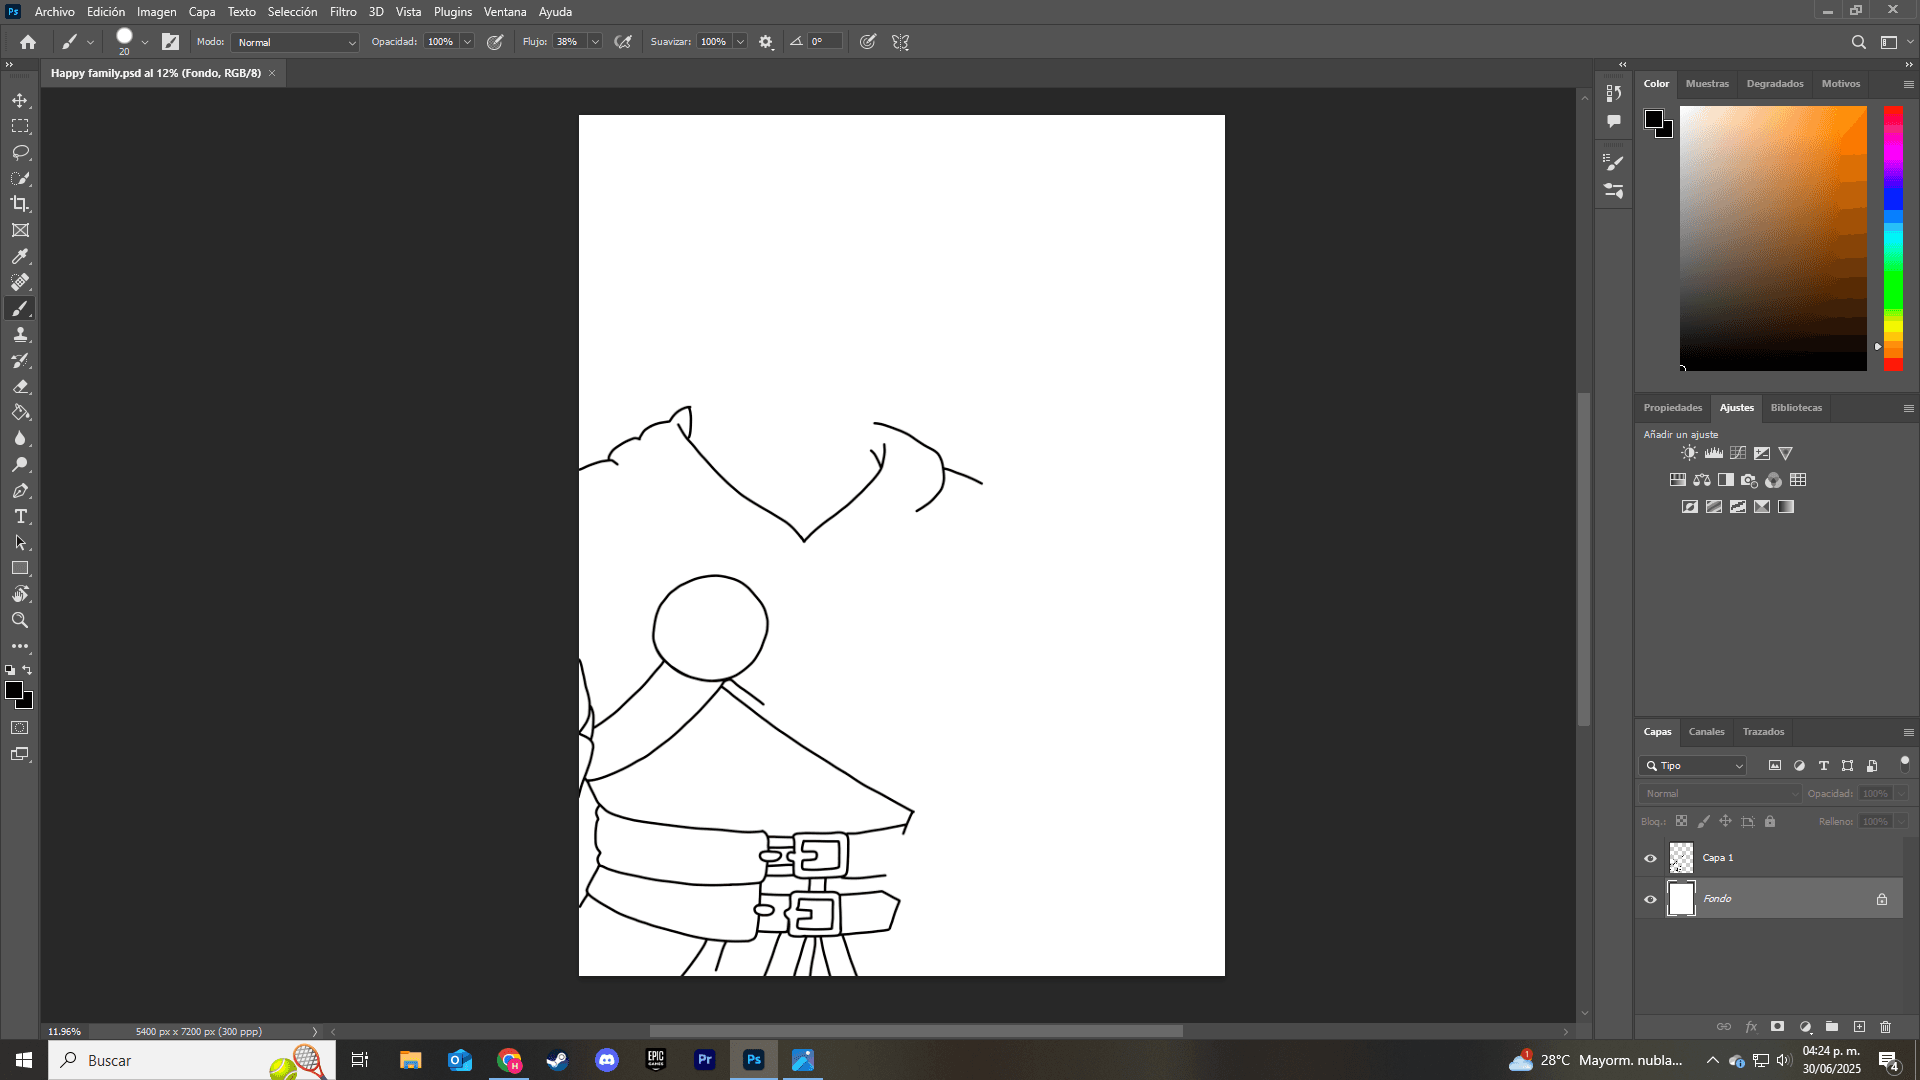1920x1080 pixels.
Task: Select the Zoom tool
Action: tap(20, 620)
